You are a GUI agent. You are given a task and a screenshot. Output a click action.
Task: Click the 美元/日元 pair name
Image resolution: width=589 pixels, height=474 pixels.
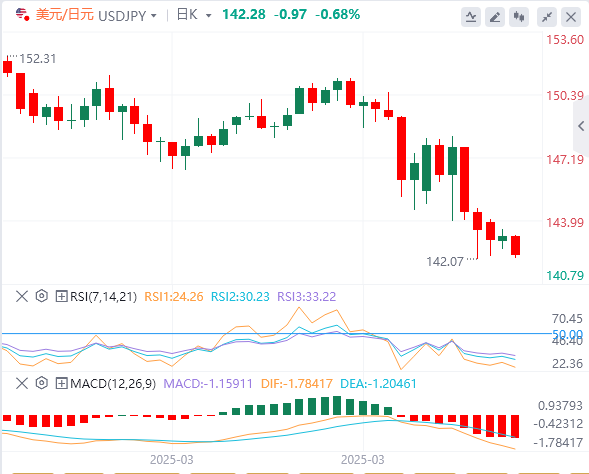[x=64, y=15]
